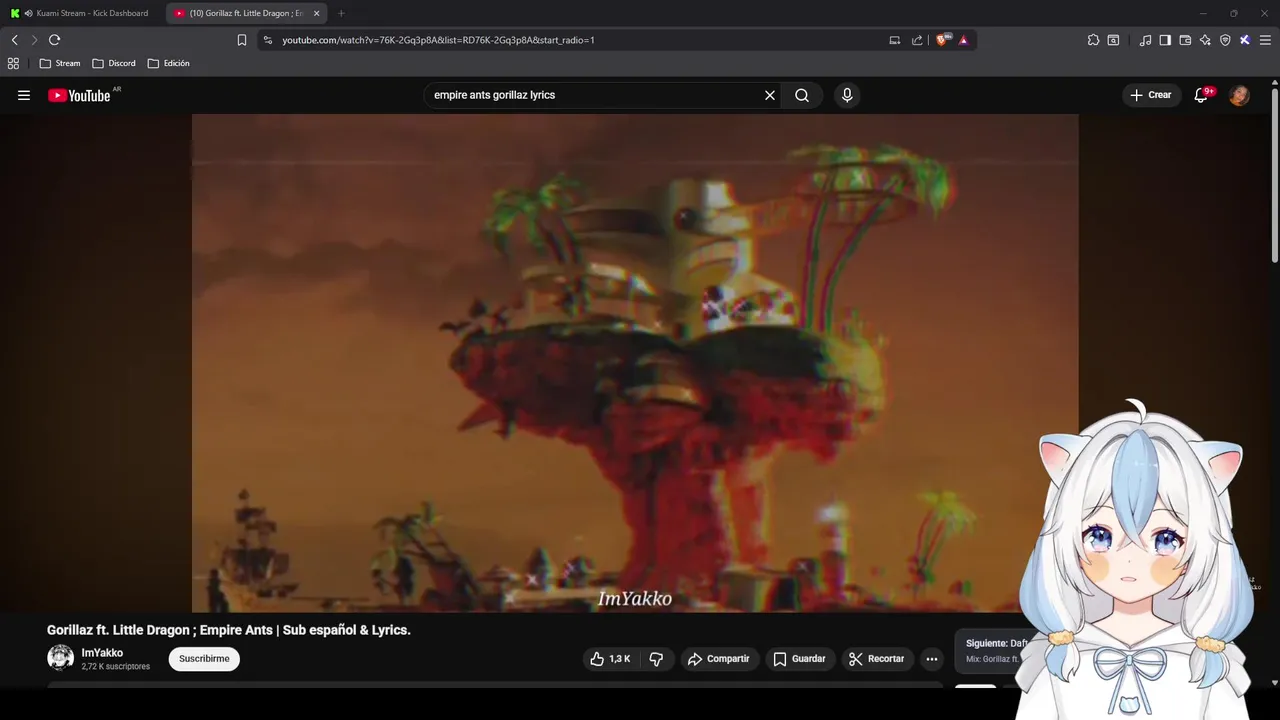The height and width of the screenshot is (720, 1280).
Task: Click the Compartir share button
Action: [719, 659]
